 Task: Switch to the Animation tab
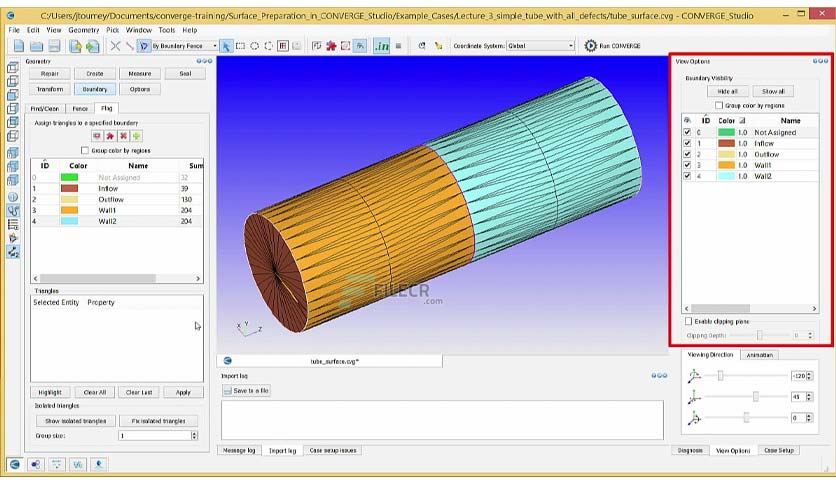[x=759, y=355]
